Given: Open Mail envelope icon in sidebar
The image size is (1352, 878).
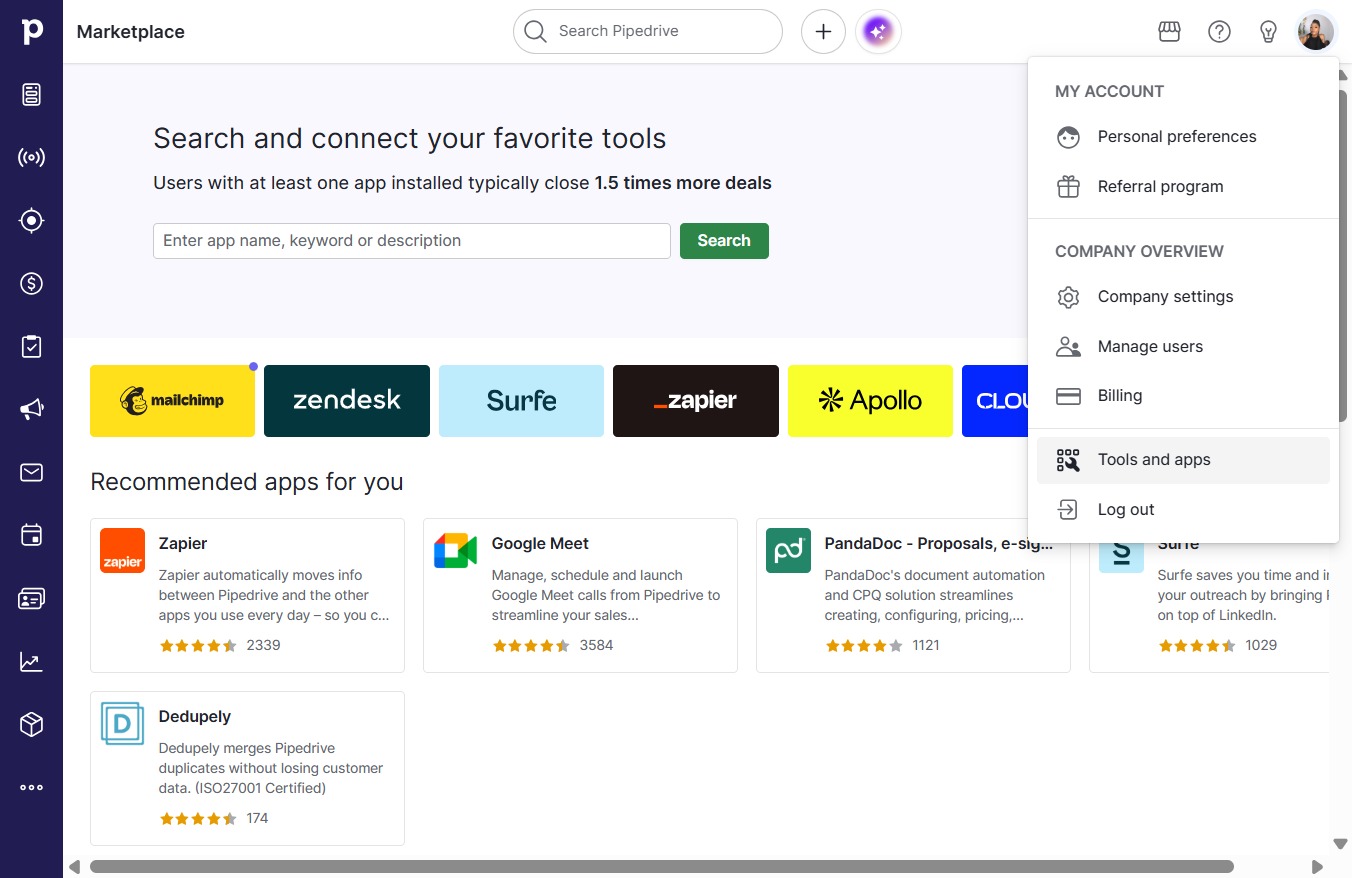Looking at the screenshot, I should pyautogui.click(x=31, y=472).
